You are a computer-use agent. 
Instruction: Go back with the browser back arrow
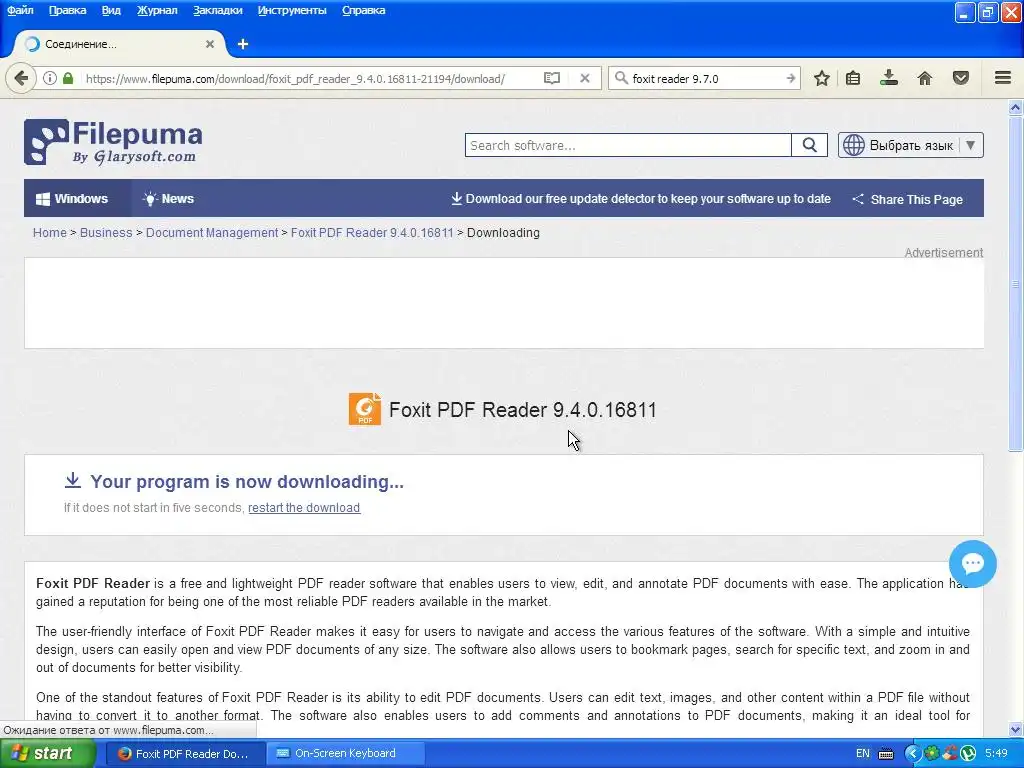[21, 78]
